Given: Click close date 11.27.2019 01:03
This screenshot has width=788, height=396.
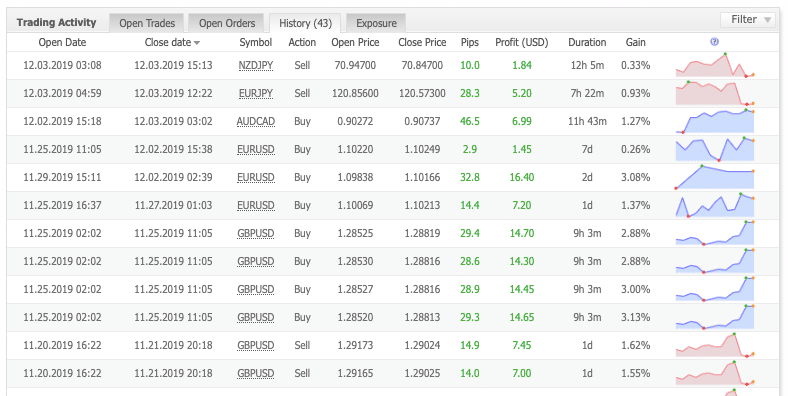Looking at the screenshot, I should (x=173, y=206).
